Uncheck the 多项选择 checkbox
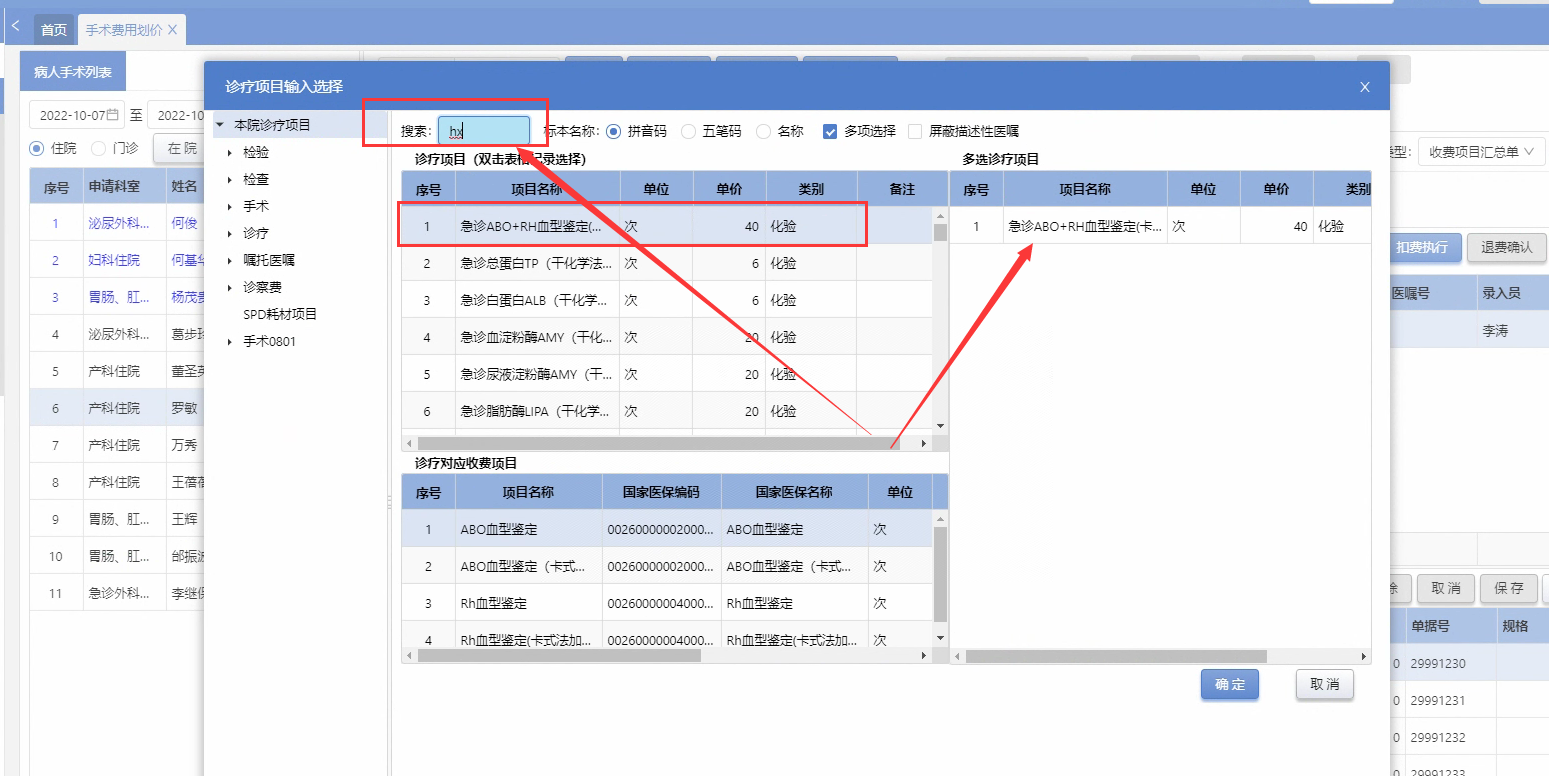Screen dimensions: 1549x776 [x=830, y=131]
